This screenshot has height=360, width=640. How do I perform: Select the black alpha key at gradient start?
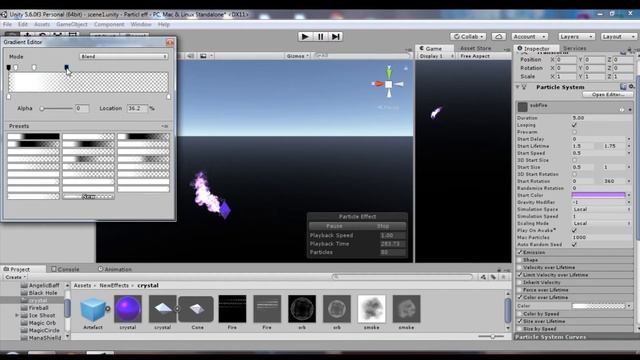[x=9, y=67]
